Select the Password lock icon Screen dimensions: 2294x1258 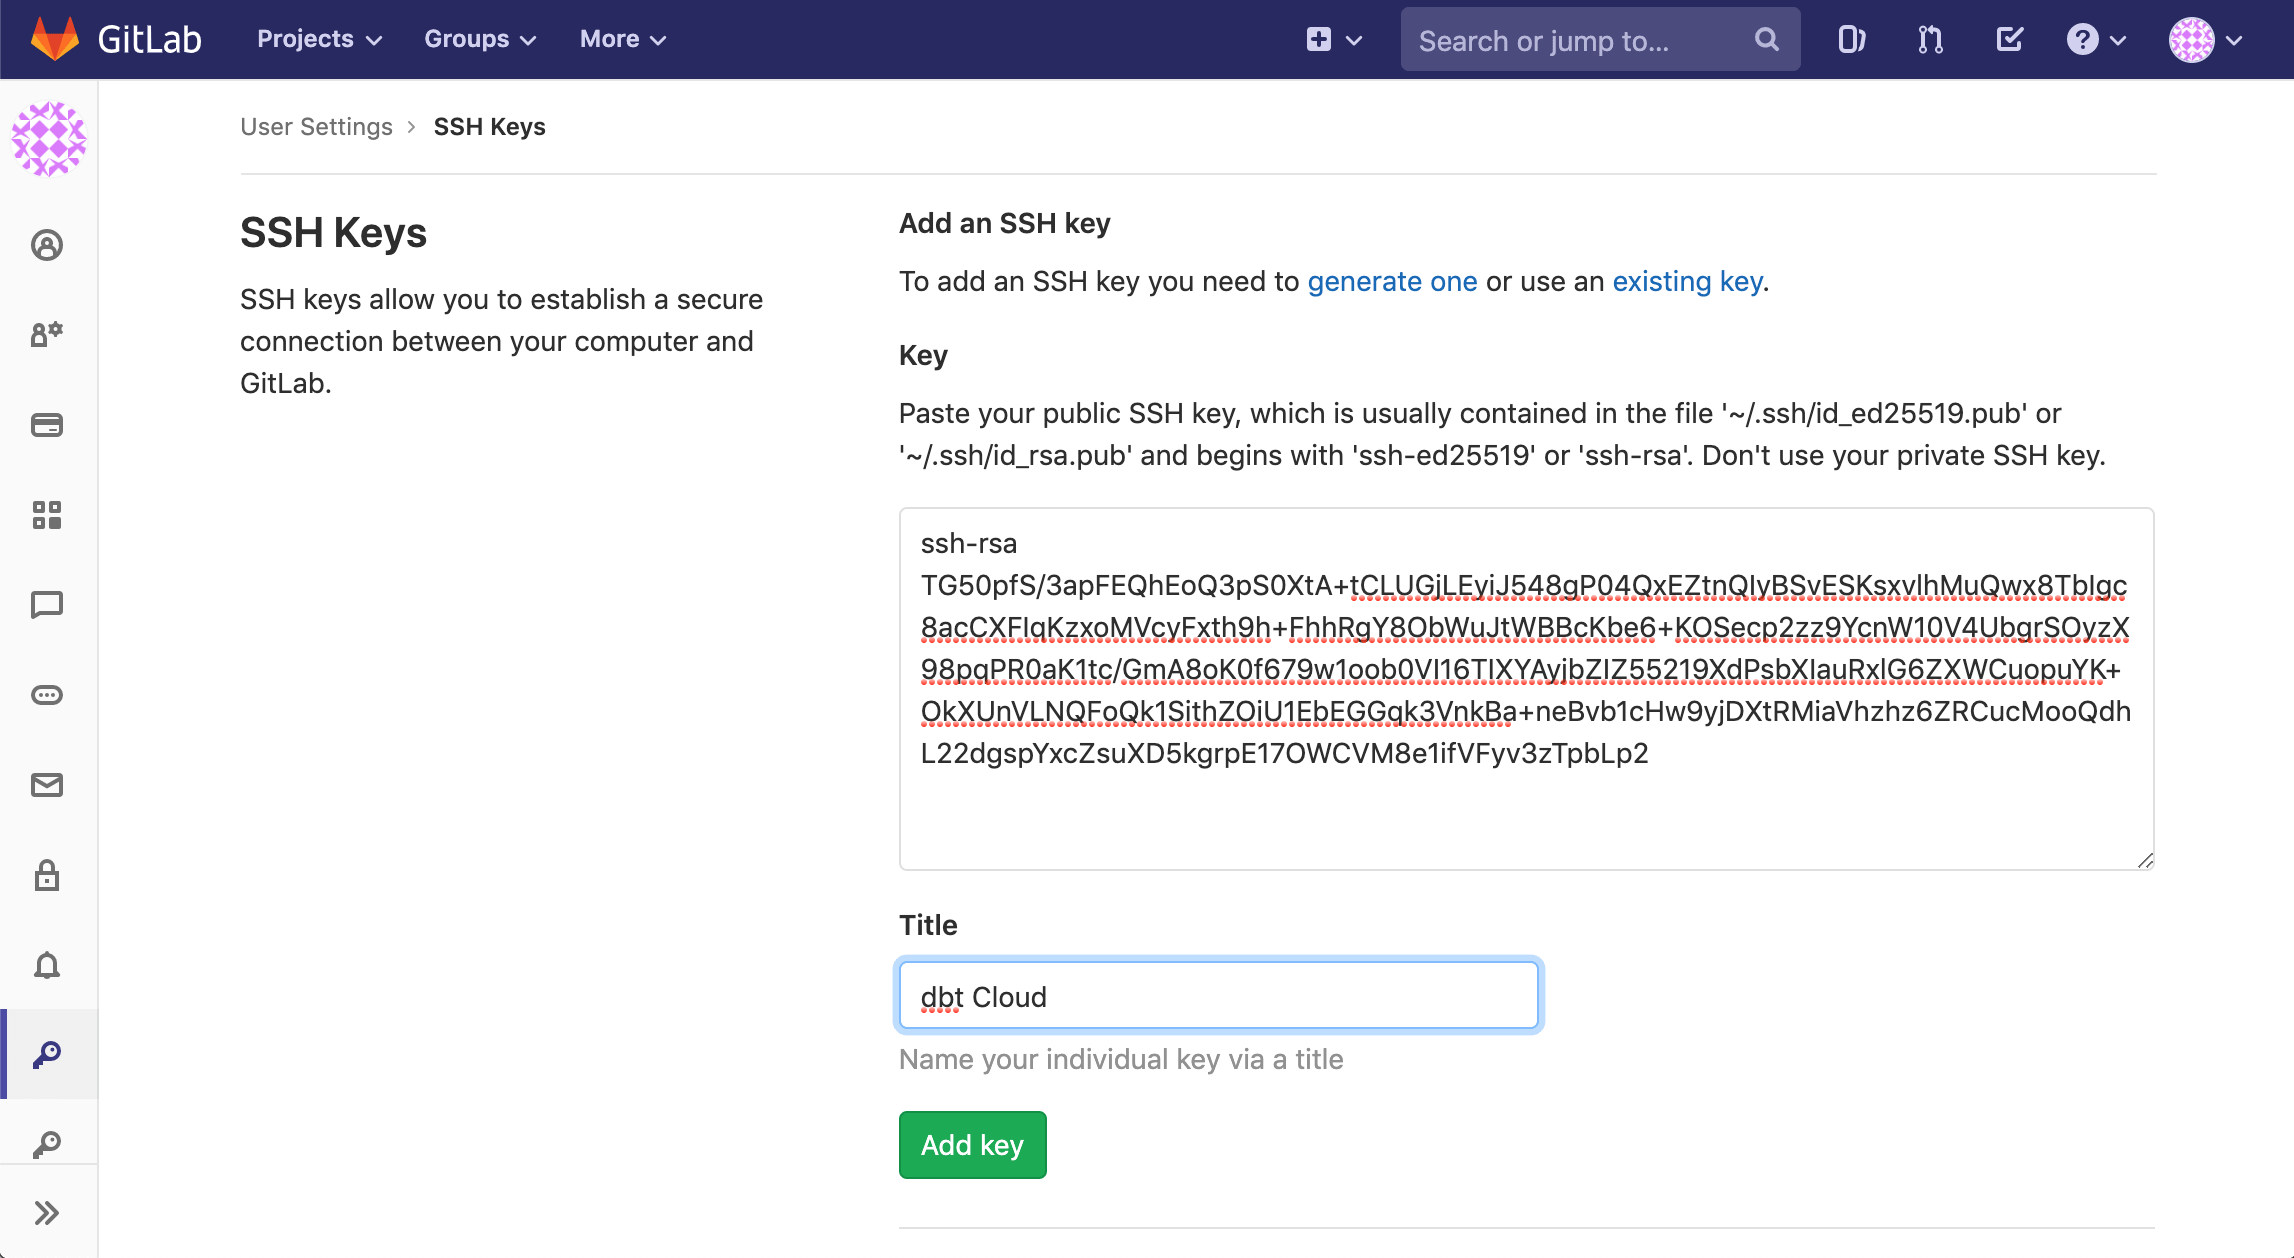tap(48, 875)
